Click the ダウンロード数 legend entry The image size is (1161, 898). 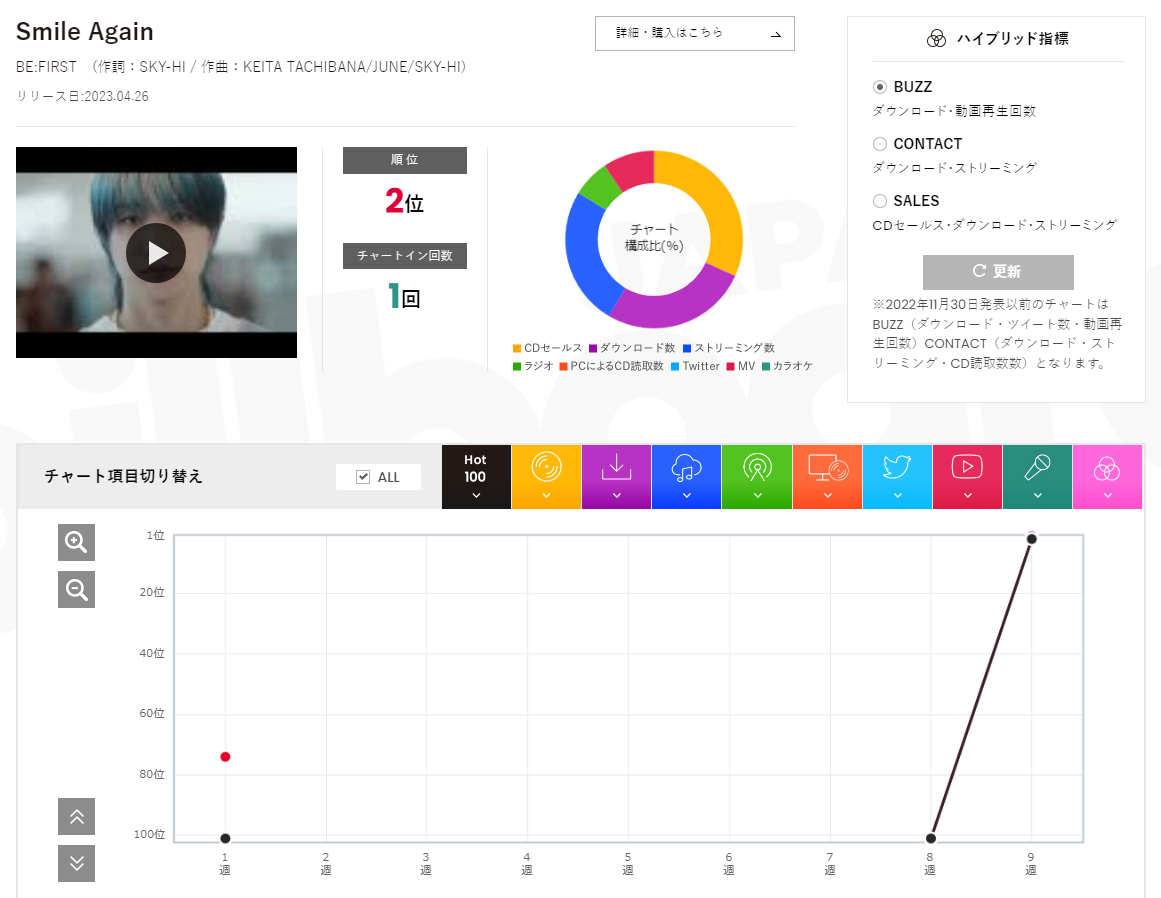(632, 348)
